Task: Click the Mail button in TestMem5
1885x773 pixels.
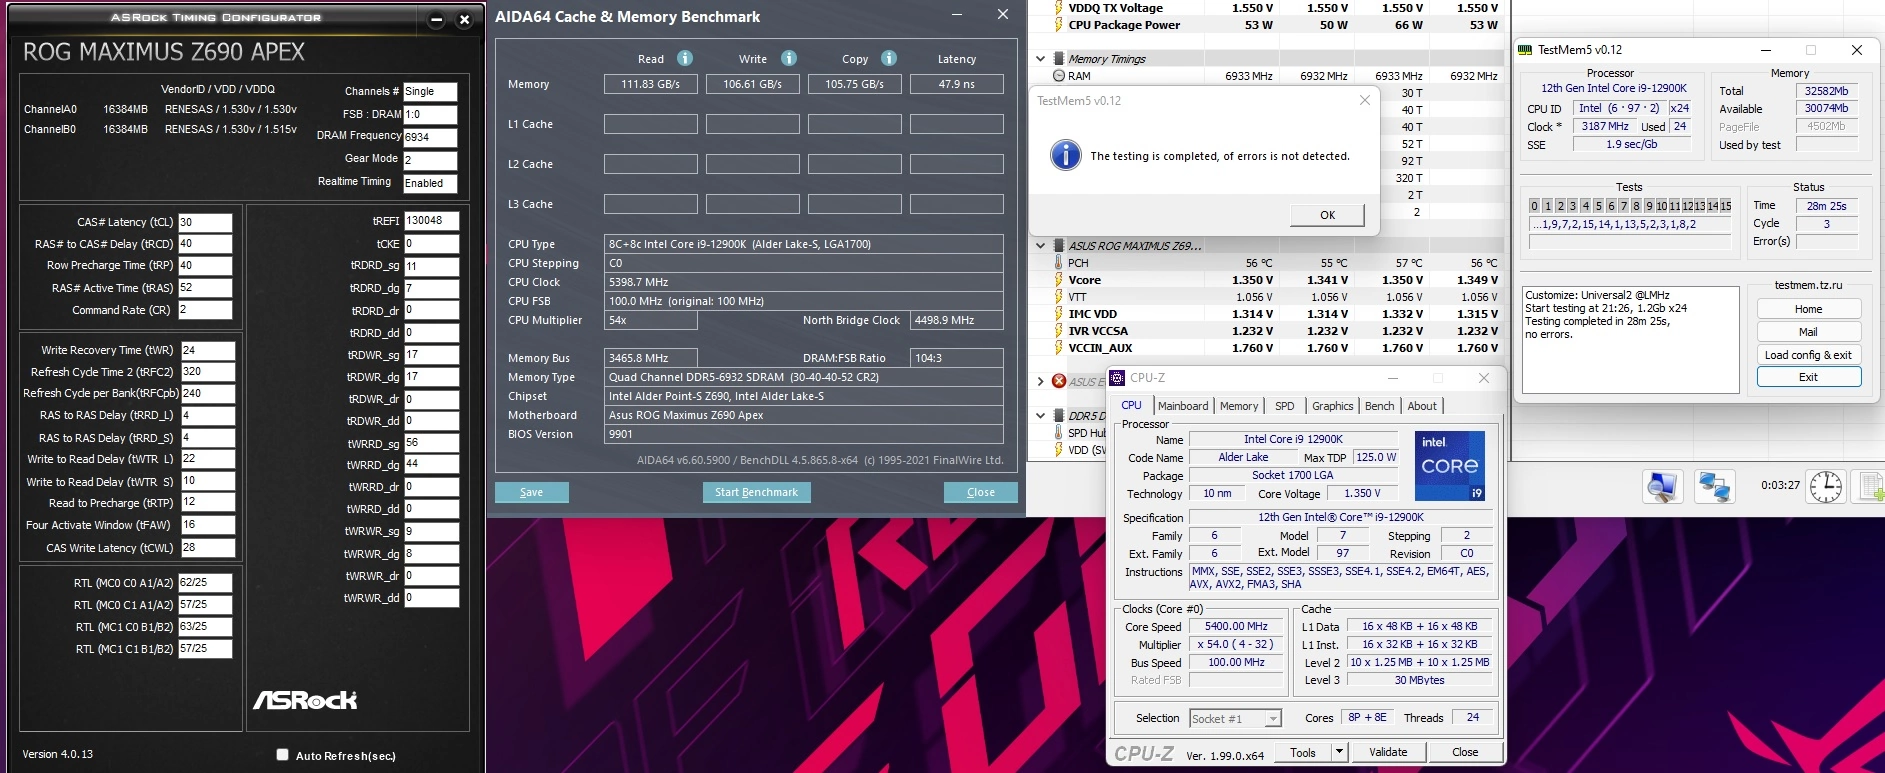Action: point(1809,332)
